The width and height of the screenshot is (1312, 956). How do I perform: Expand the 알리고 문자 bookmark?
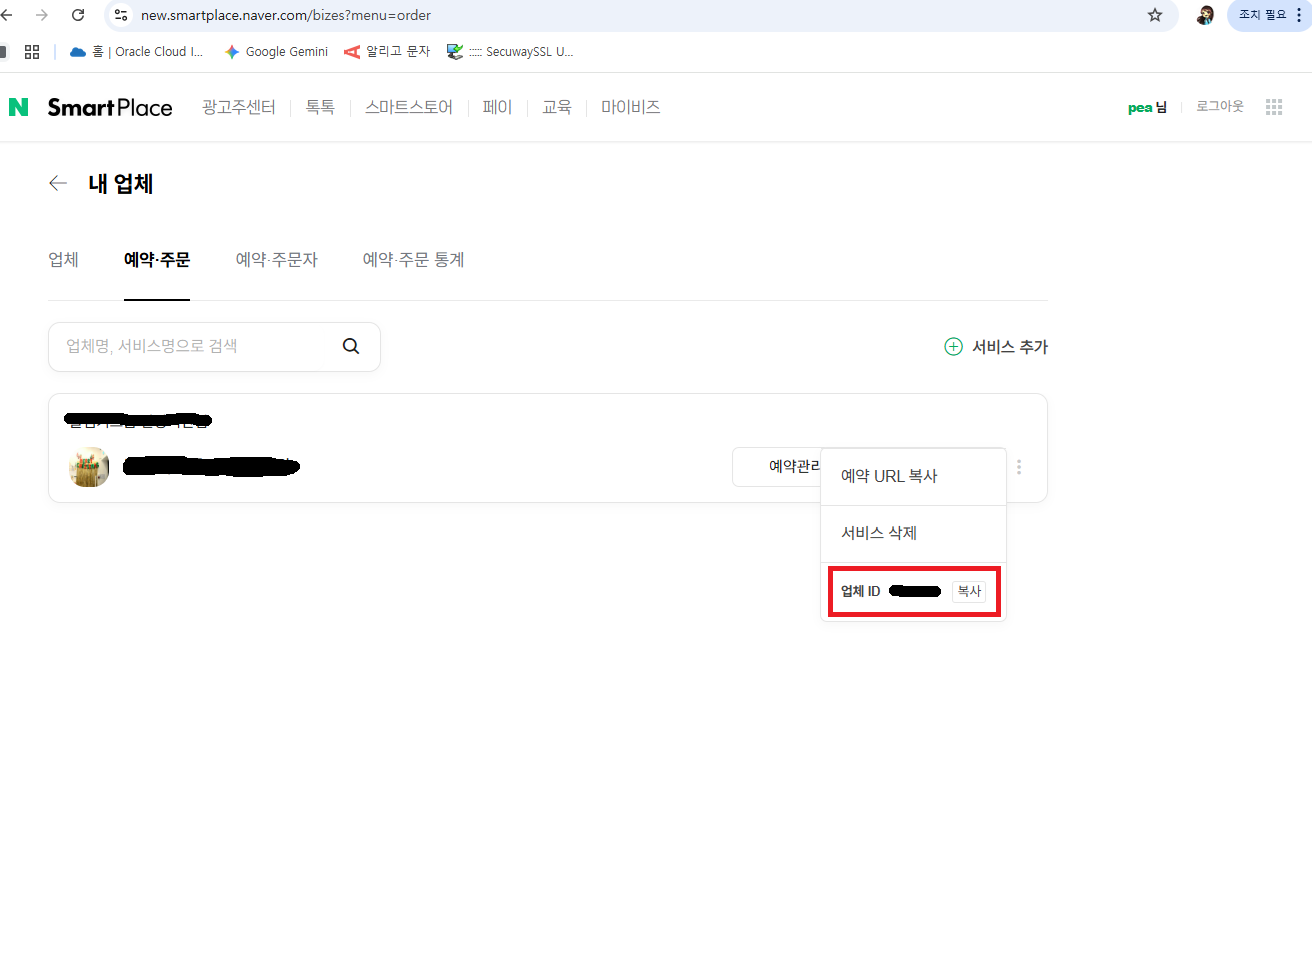[x=386, y=51]
